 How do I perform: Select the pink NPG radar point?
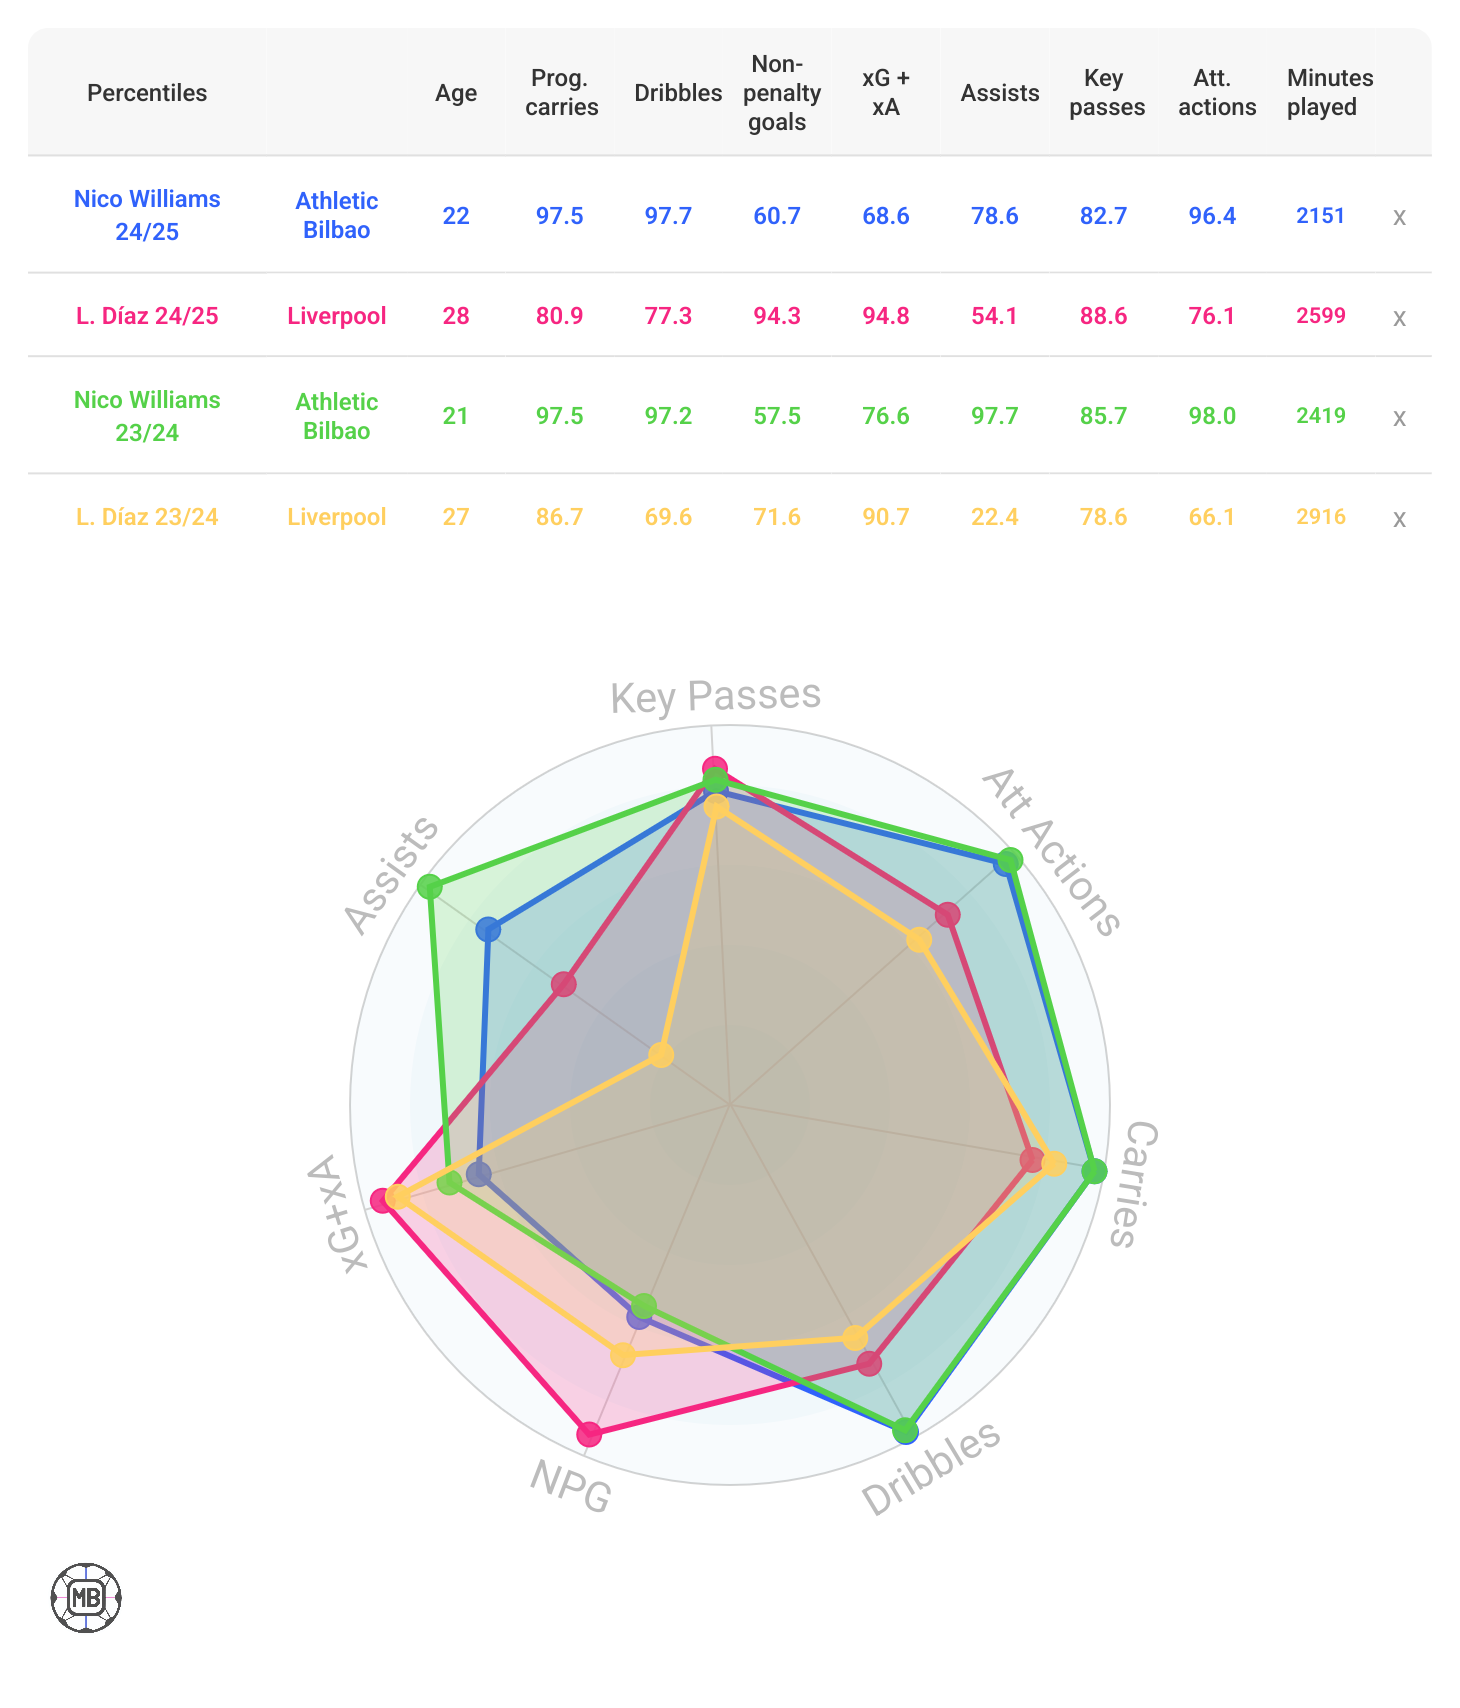tap(589, 1434)
